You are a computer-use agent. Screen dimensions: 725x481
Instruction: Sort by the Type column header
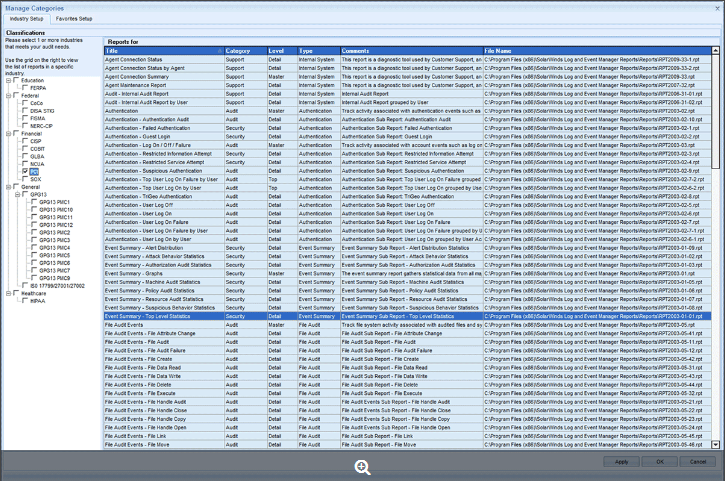point(319,51)
